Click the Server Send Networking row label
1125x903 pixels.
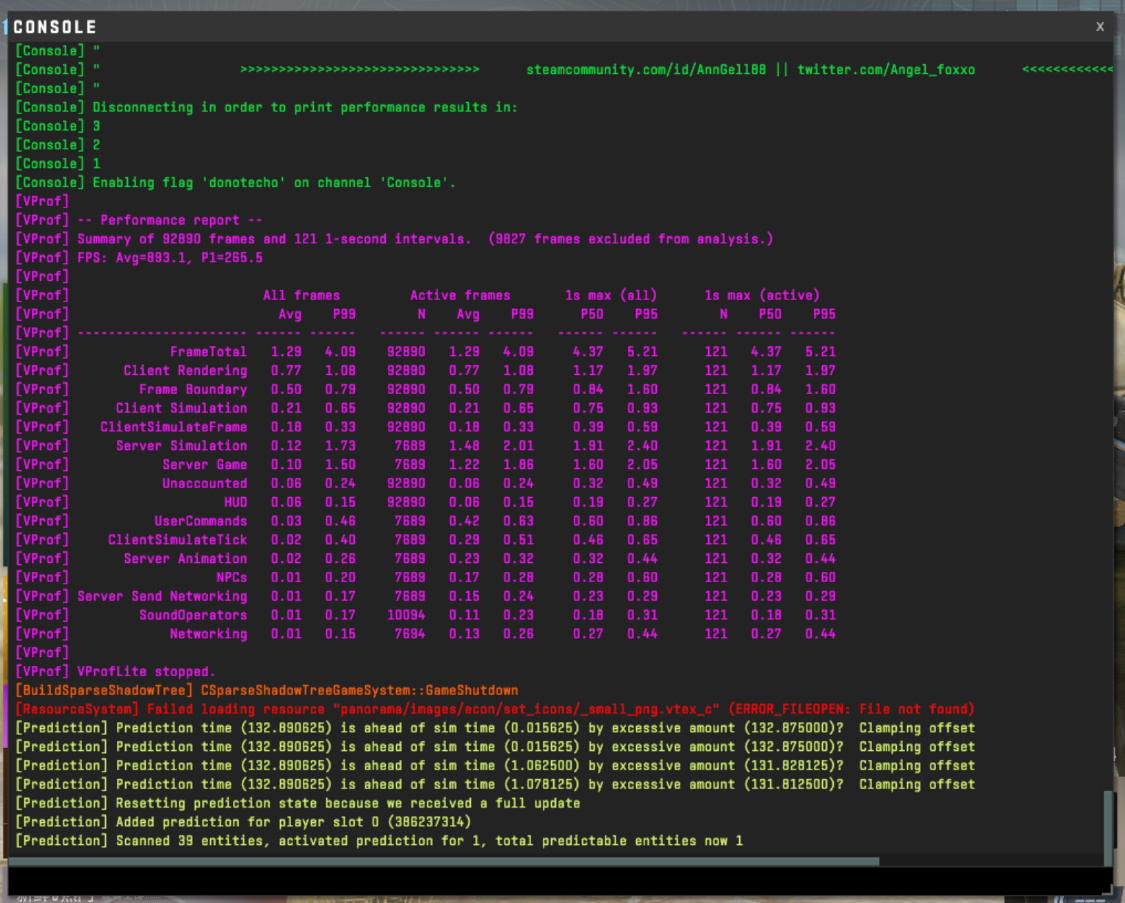(162, 596)
